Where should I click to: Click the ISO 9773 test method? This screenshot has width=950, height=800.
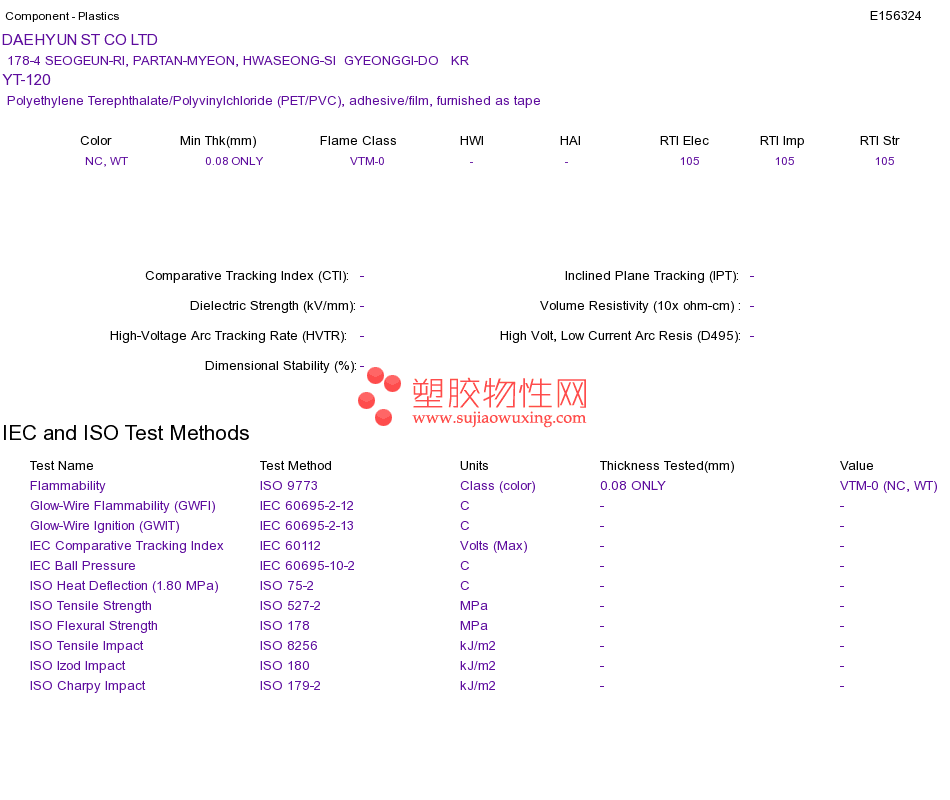288,485
